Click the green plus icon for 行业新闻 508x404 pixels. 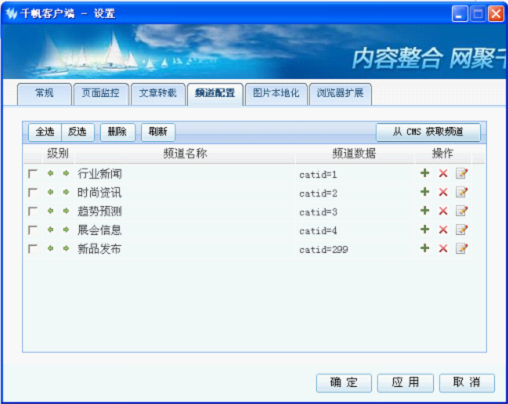pos(425,173)
